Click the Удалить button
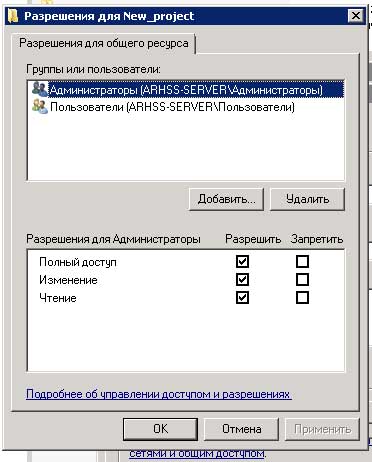This screenshot has width=372, height=462. point(307,199)
